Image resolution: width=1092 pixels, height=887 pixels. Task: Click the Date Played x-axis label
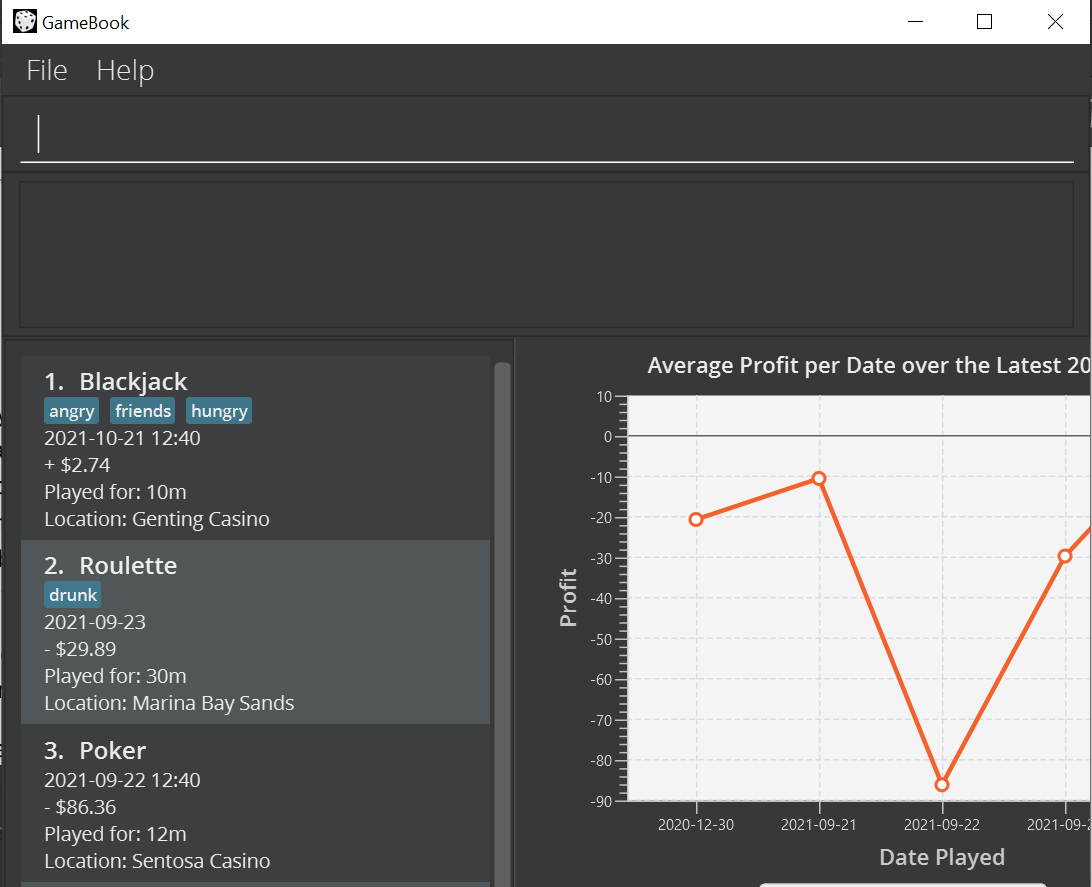pos(942,857)
